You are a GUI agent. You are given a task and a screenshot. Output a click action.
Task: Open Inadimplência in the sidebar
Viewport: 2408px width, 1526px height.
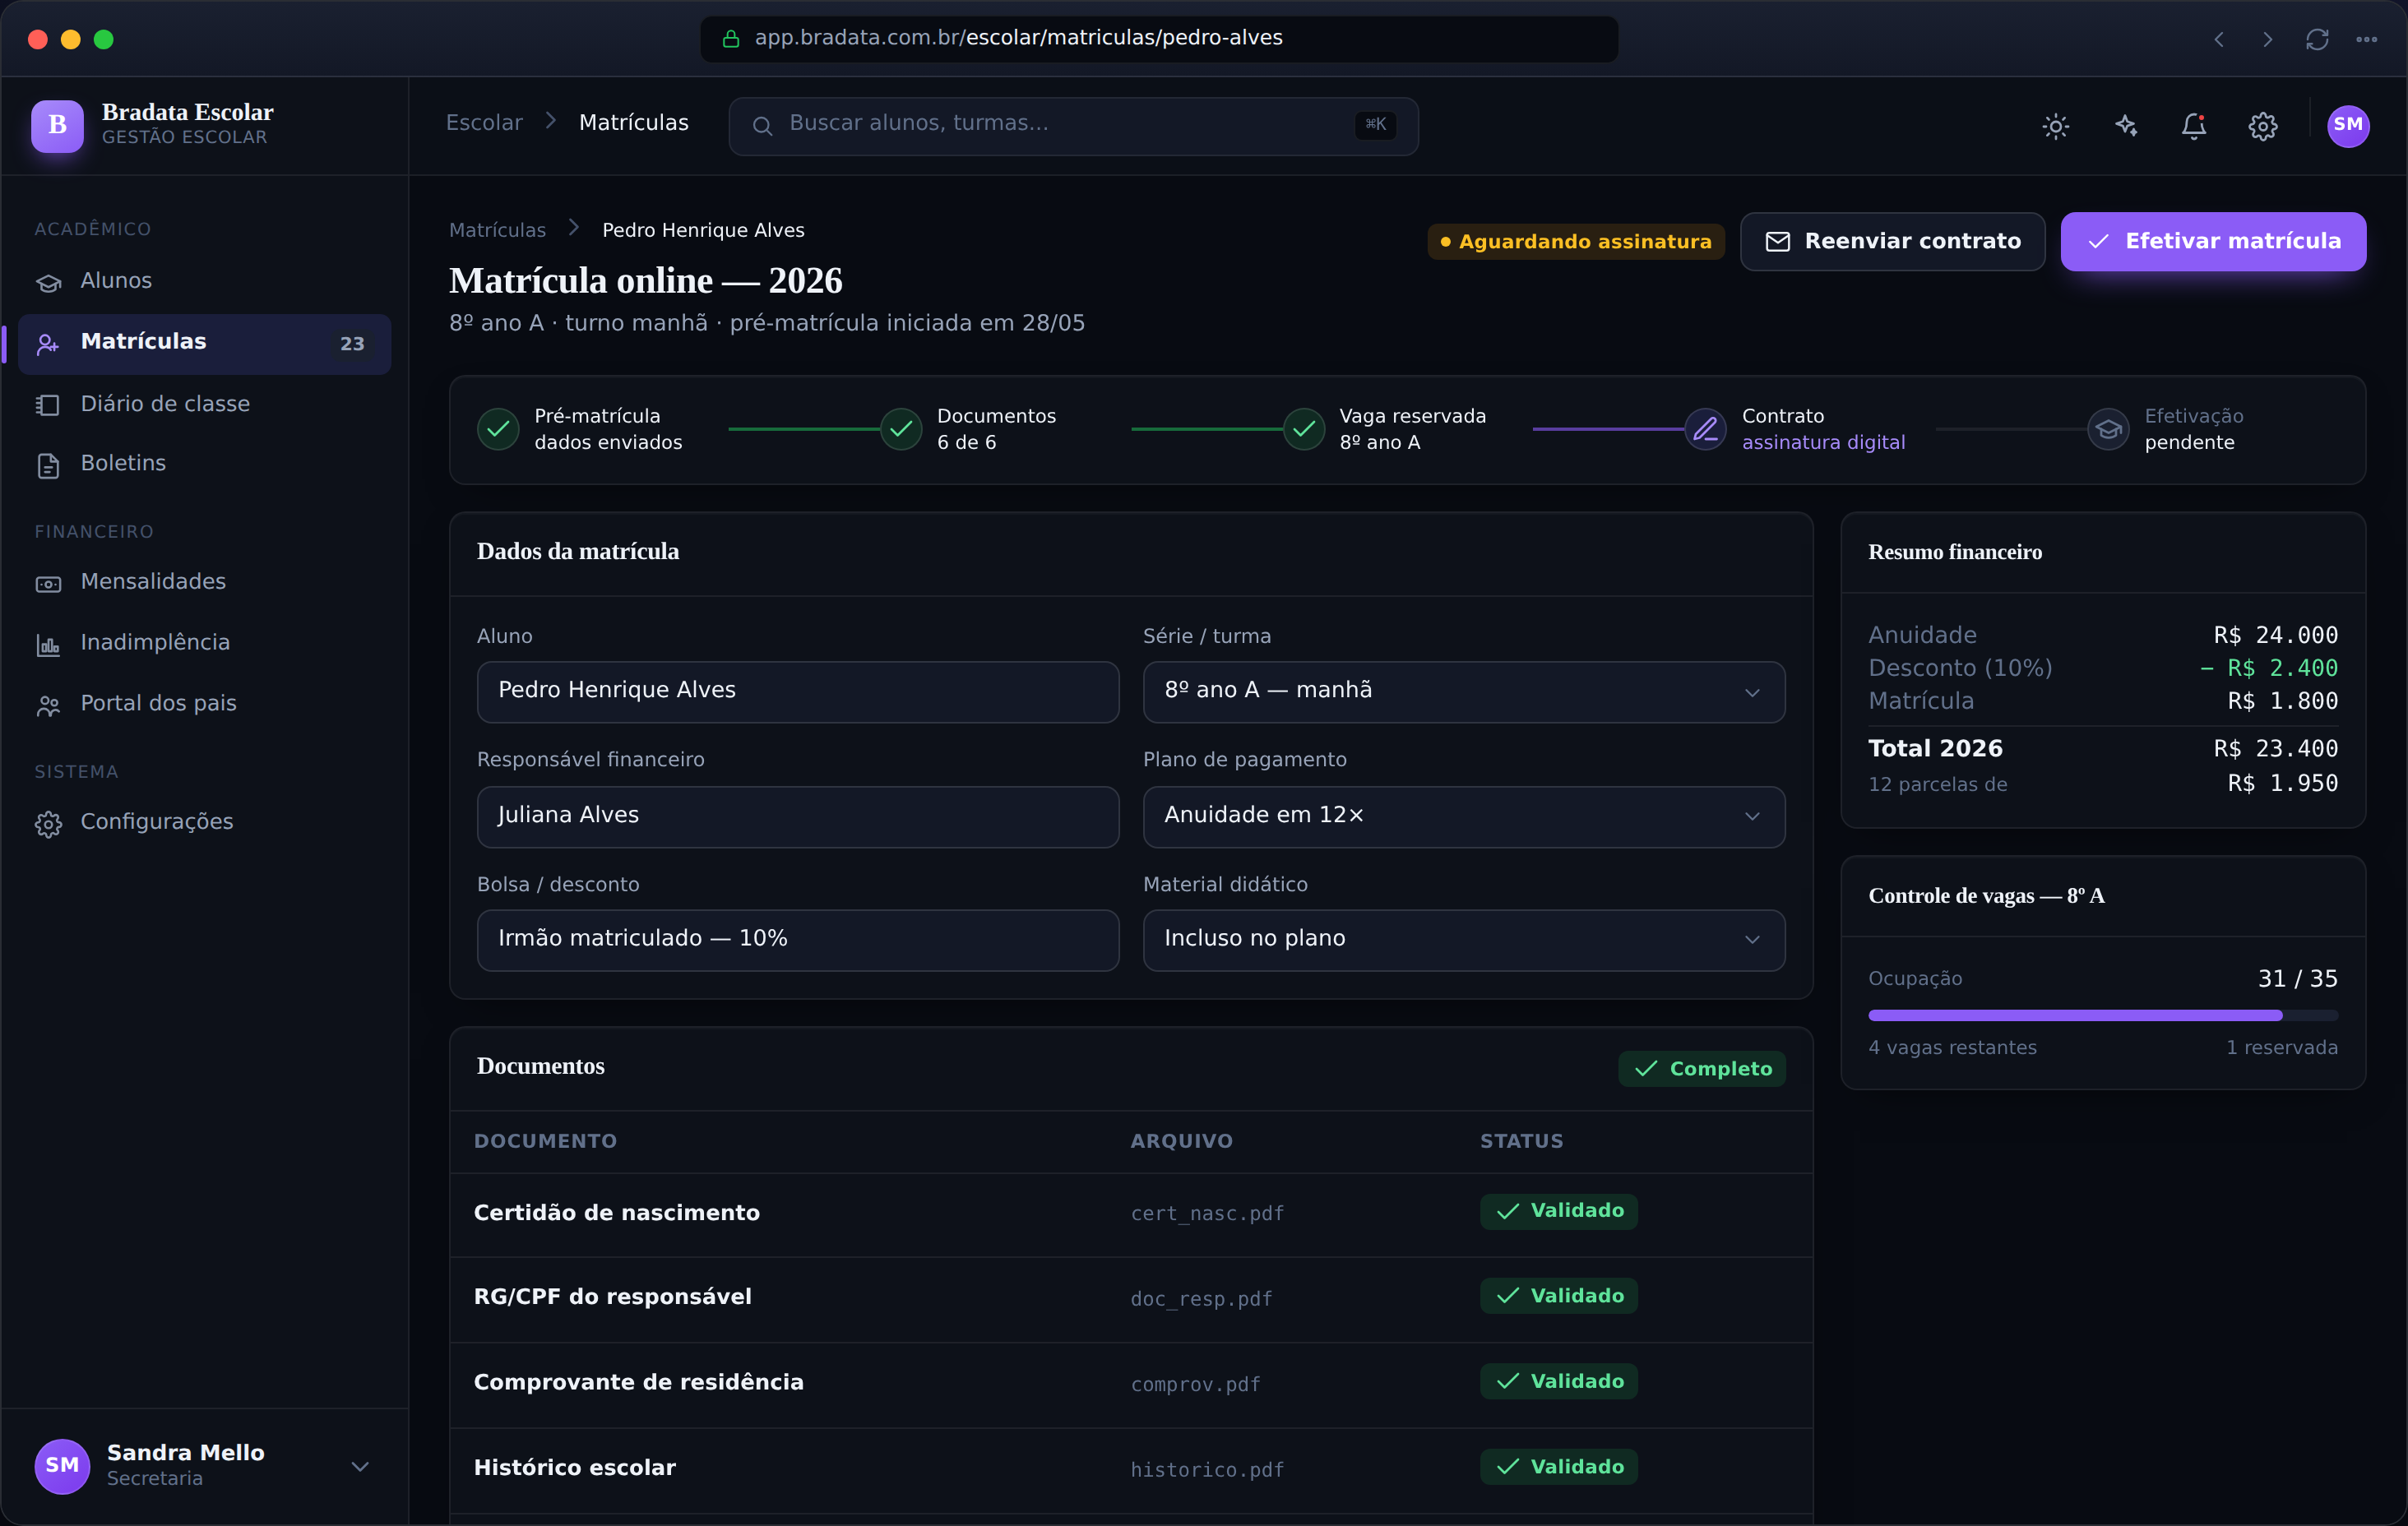click(x=204, y=643)
